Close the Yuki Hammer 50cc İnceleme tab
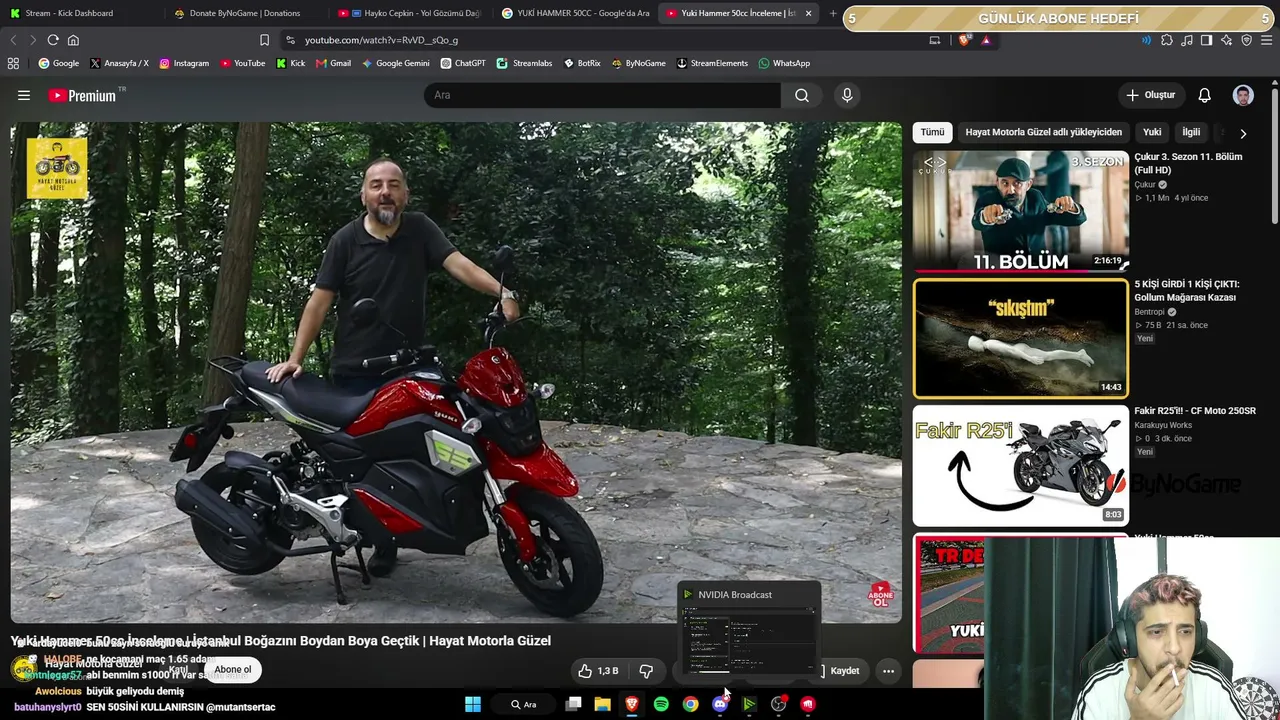Viewport: 1280px width, 720px height. click(x=808, y=13)
